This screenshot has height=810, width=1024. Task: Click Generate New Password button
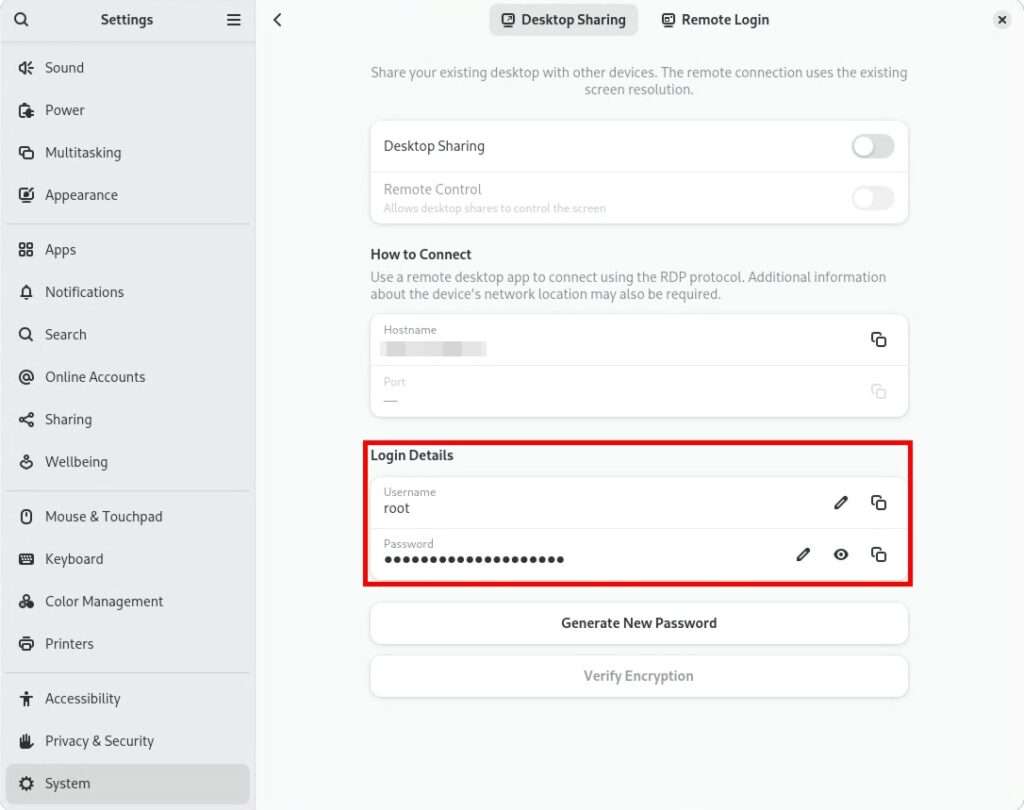coord(638,623)
